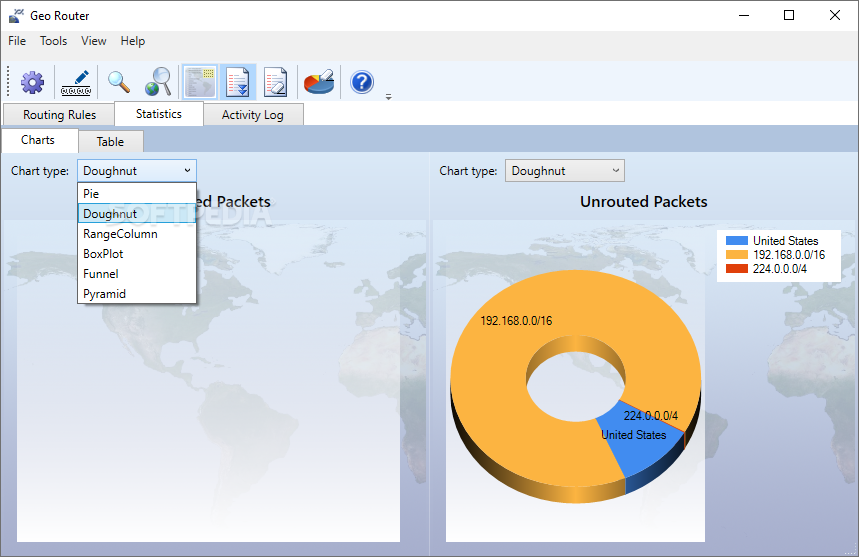Click the '224.0.0.0/4' doughnut slice label
859x557 pixels.
(x=651, y=416)
